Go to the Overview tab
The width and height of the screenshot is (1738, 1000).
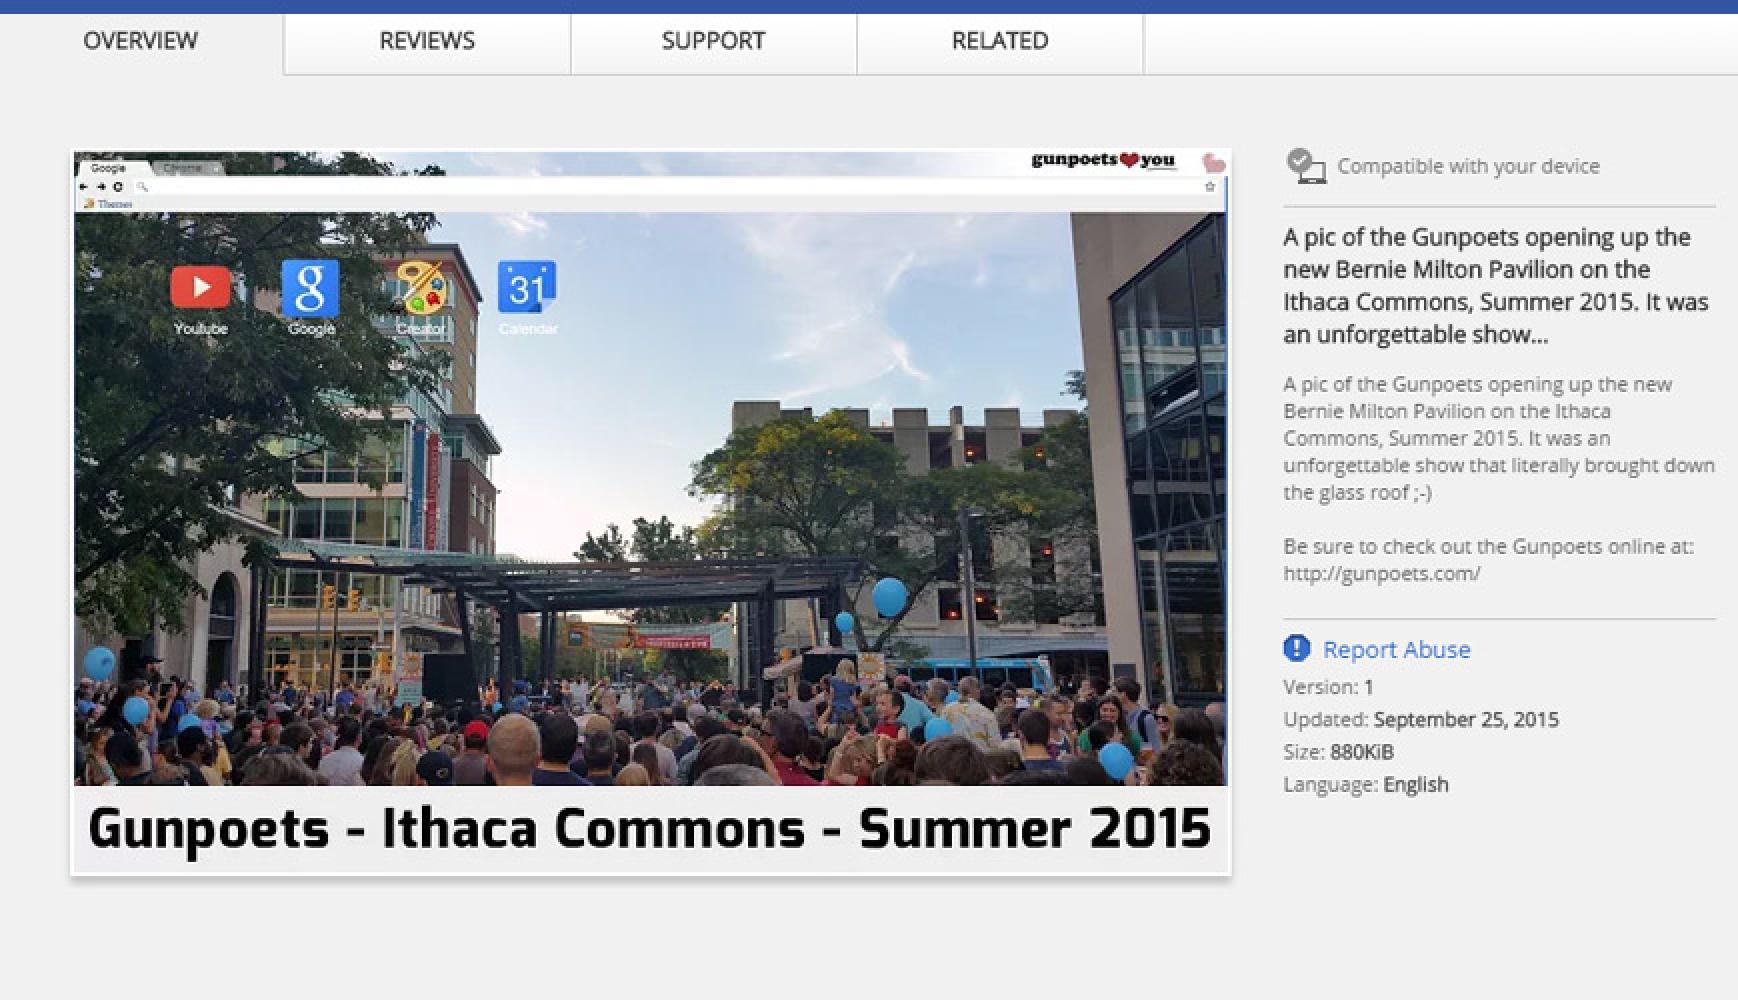coord(141,41)
